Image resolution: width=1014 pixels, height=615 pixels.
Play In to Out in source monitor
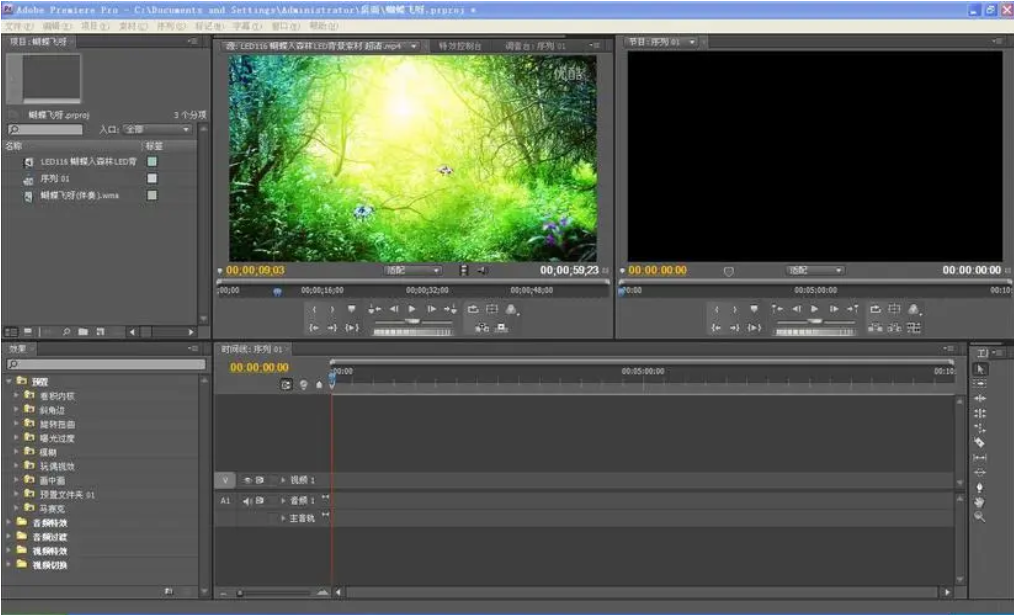pos(352,328)
